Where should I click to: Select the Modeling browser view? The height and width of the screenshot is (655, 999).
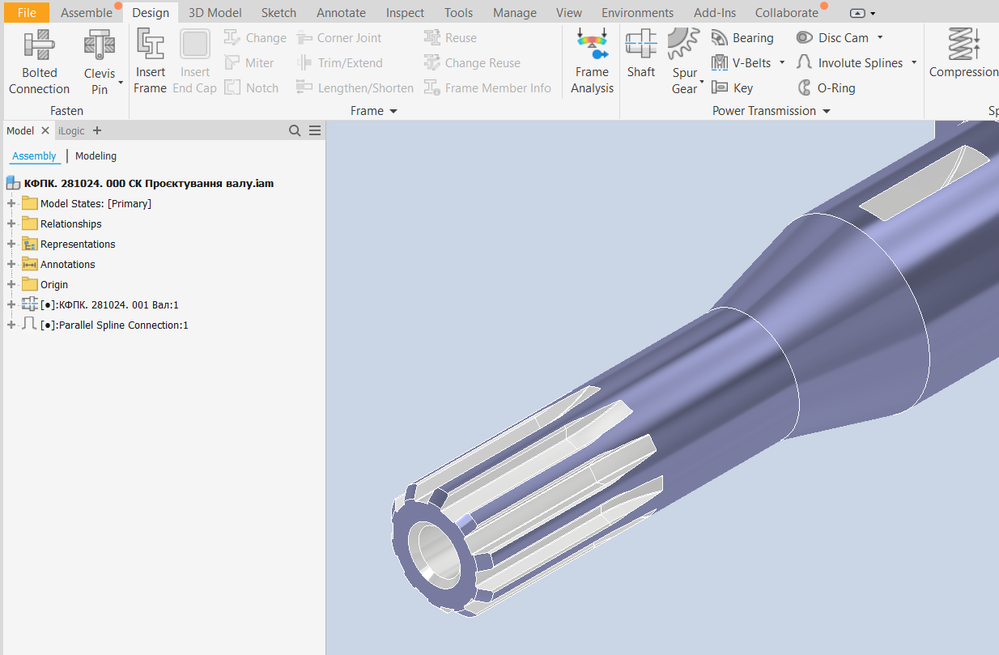click(x=96, y=156)
